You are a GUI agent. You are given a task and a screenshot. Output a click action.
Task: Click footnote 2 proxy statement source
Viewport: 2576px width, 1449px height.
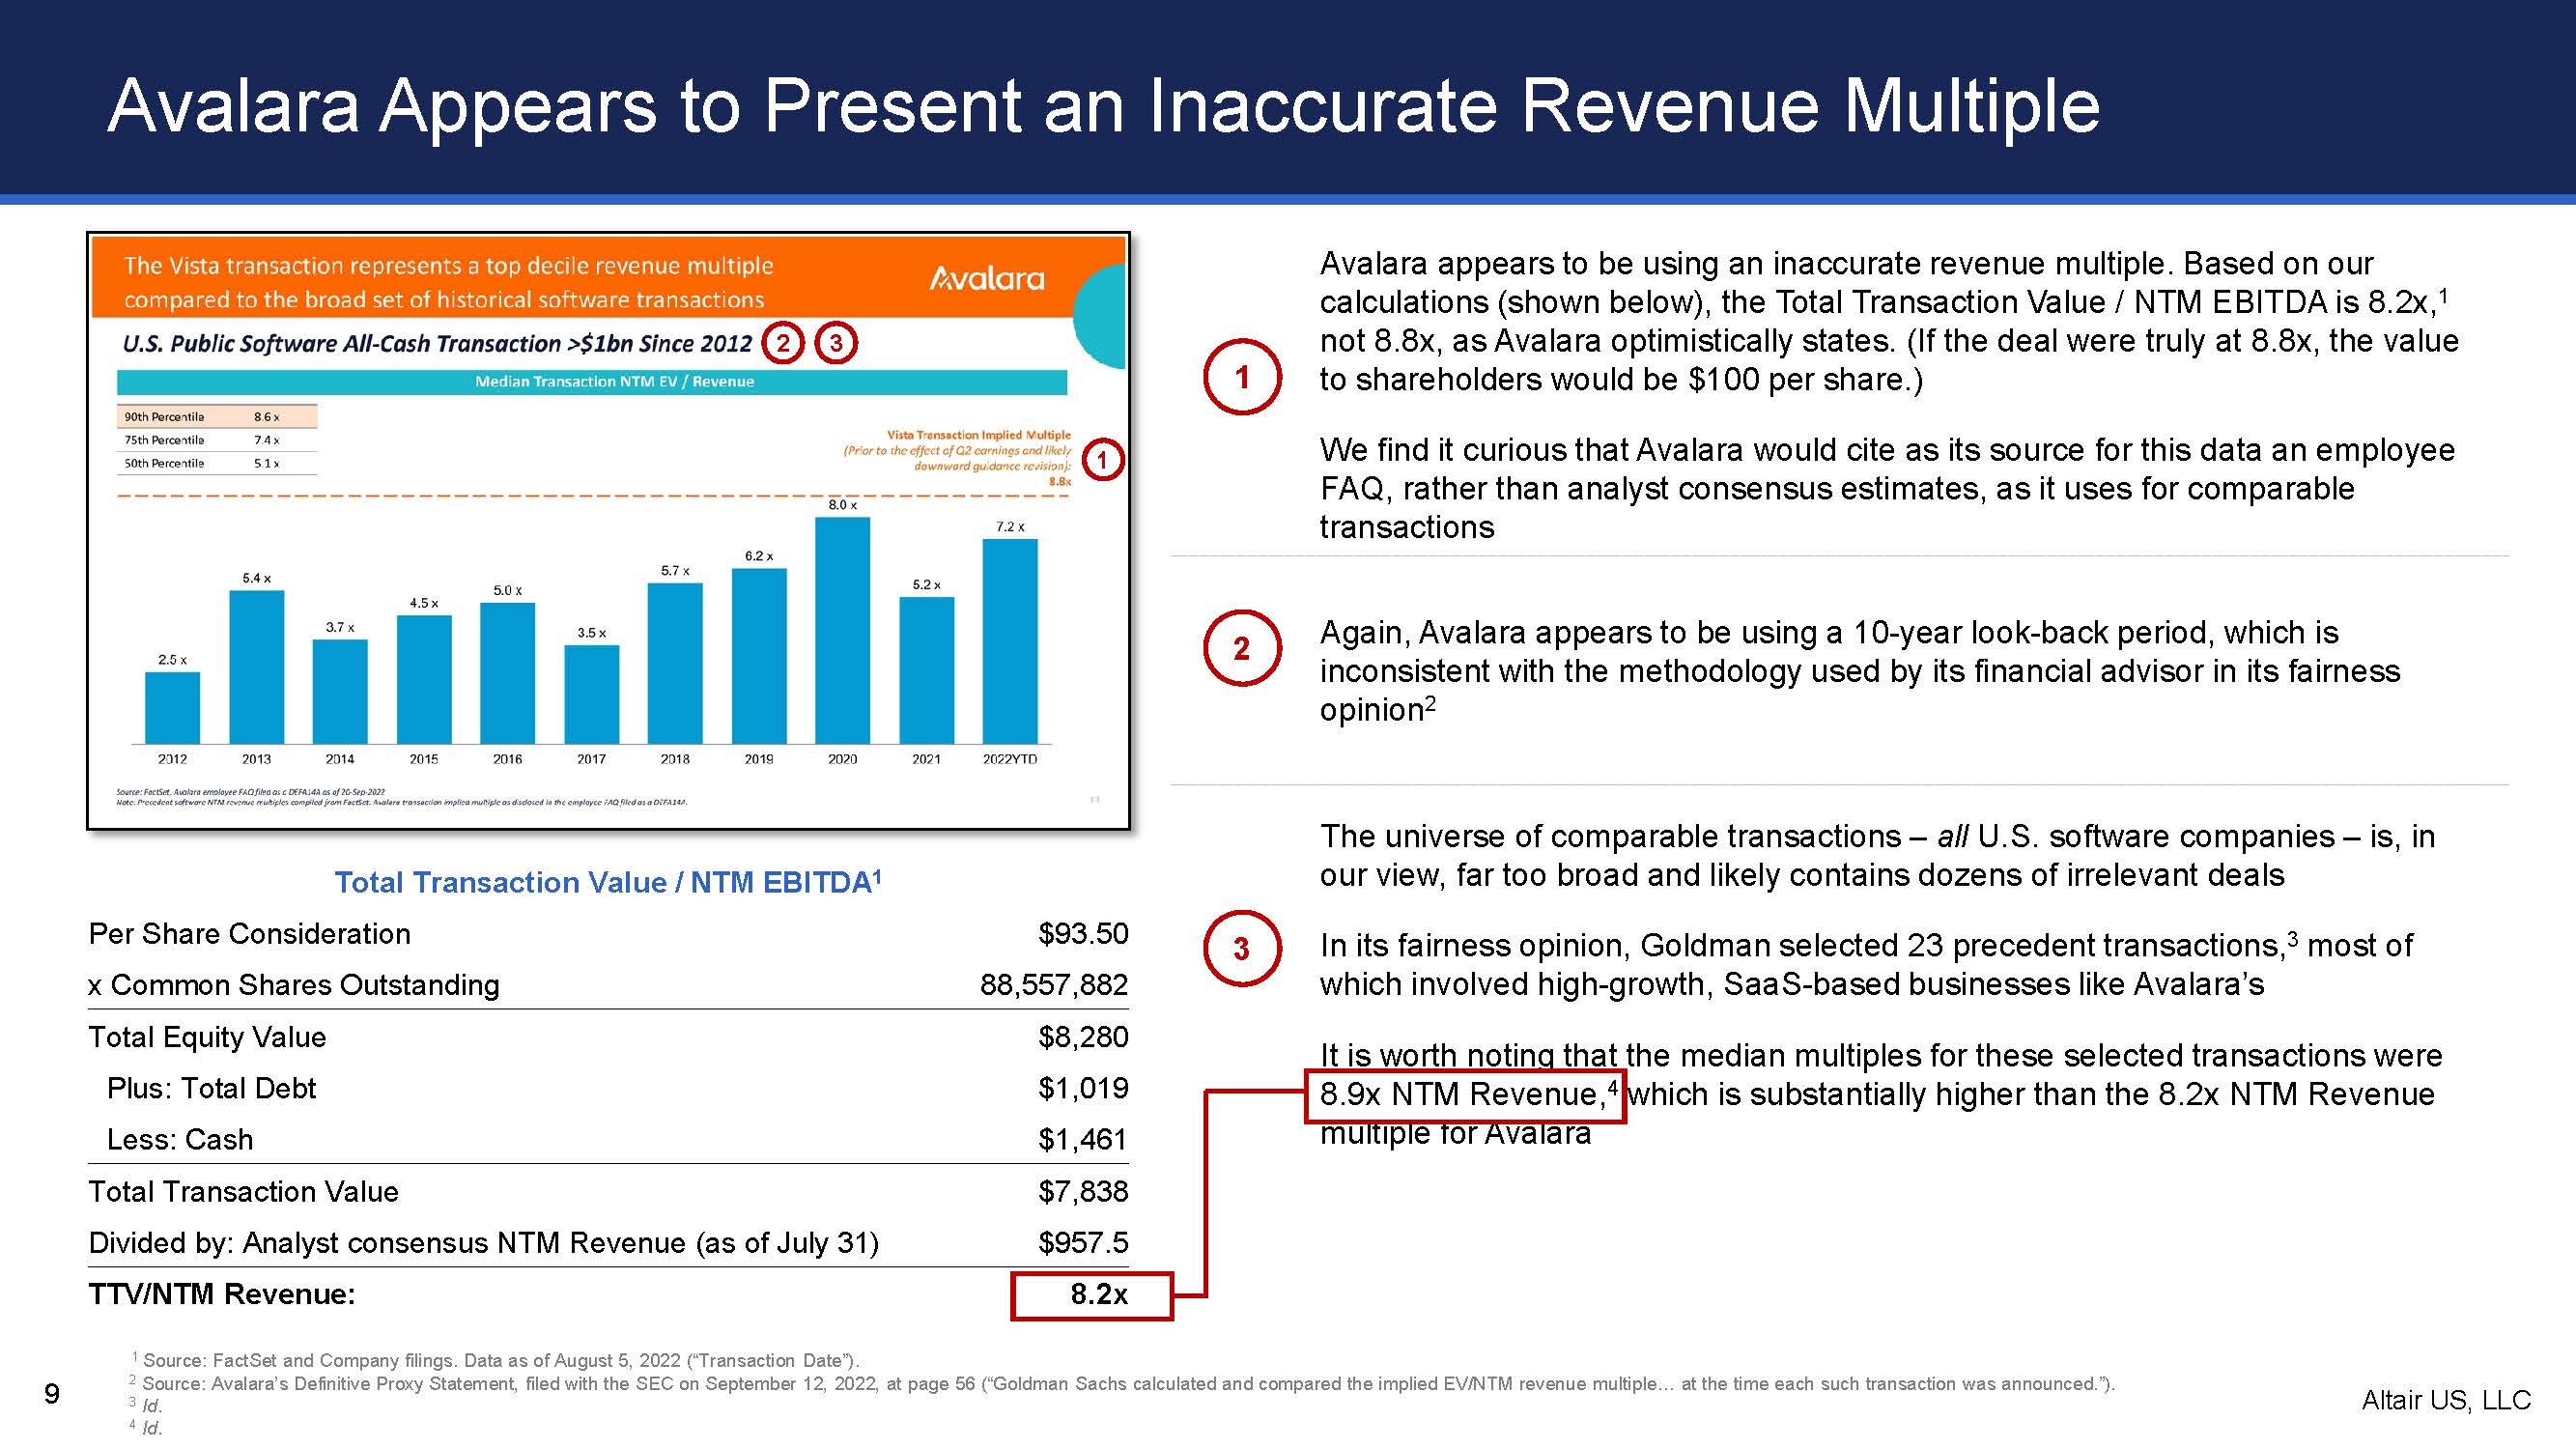pos(1127,1383)
